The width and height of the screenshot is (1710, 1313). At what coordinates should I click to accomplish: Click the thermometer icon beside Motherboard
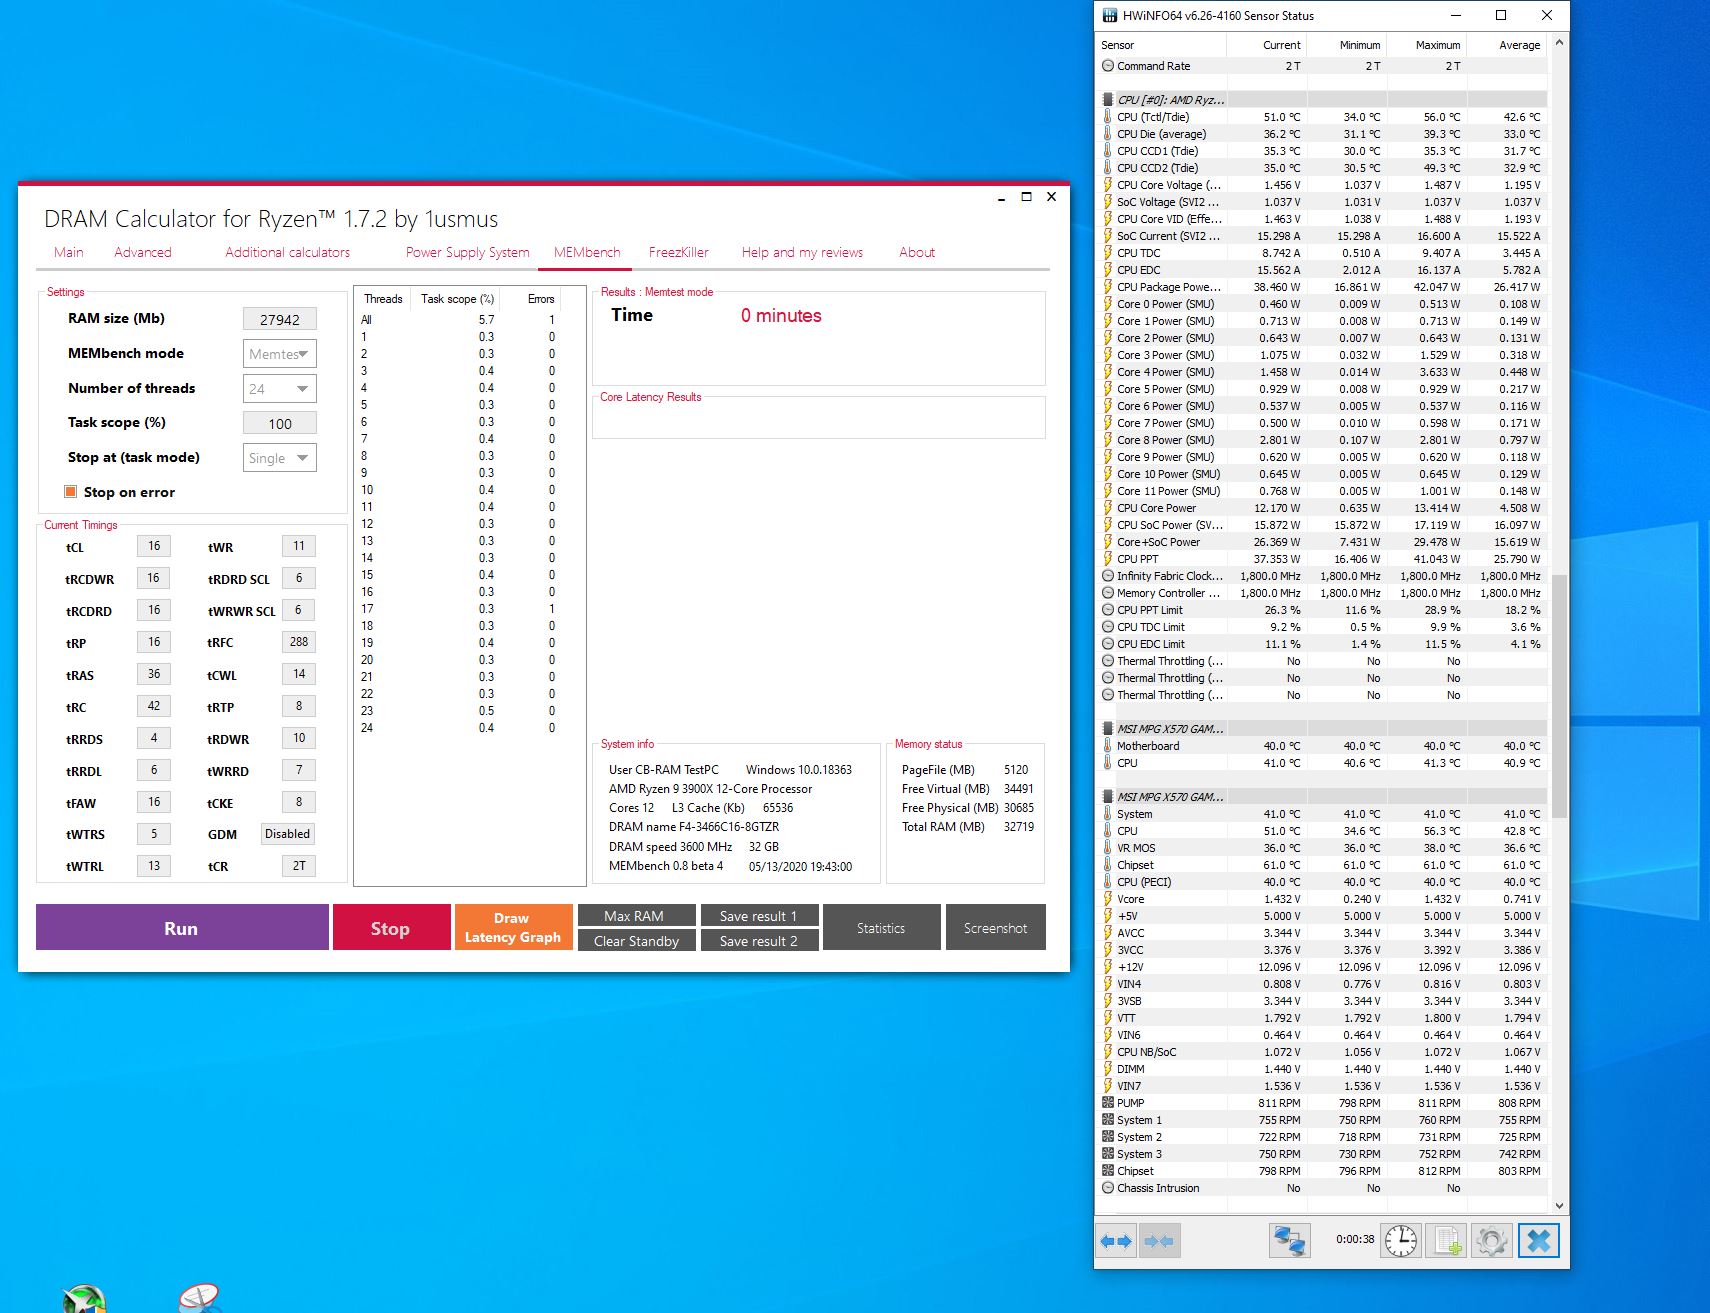point(1108,746)
